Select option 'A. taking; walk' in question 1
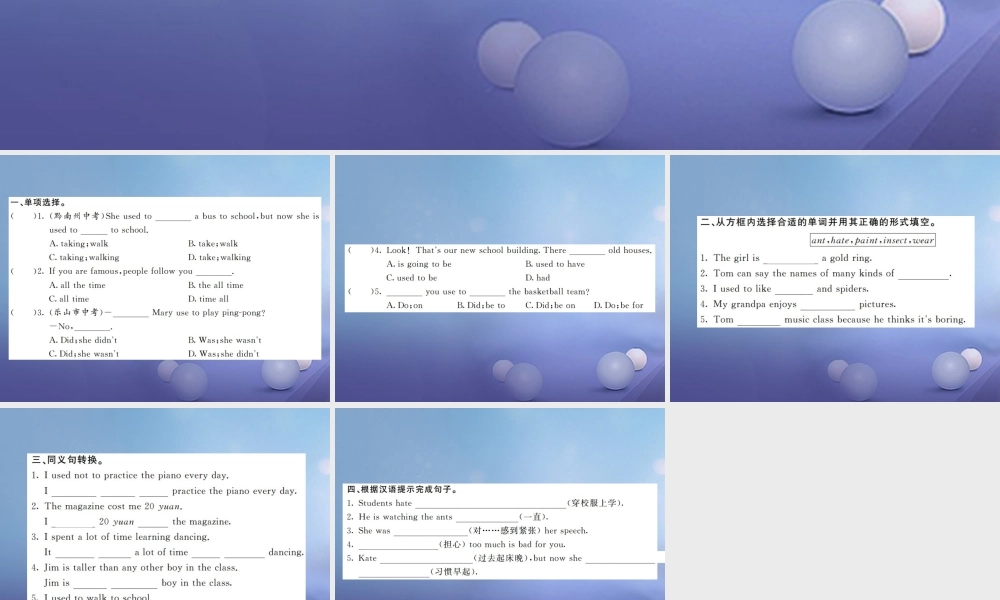Viewport: 1000px width, 600px height. click(79, 243)
